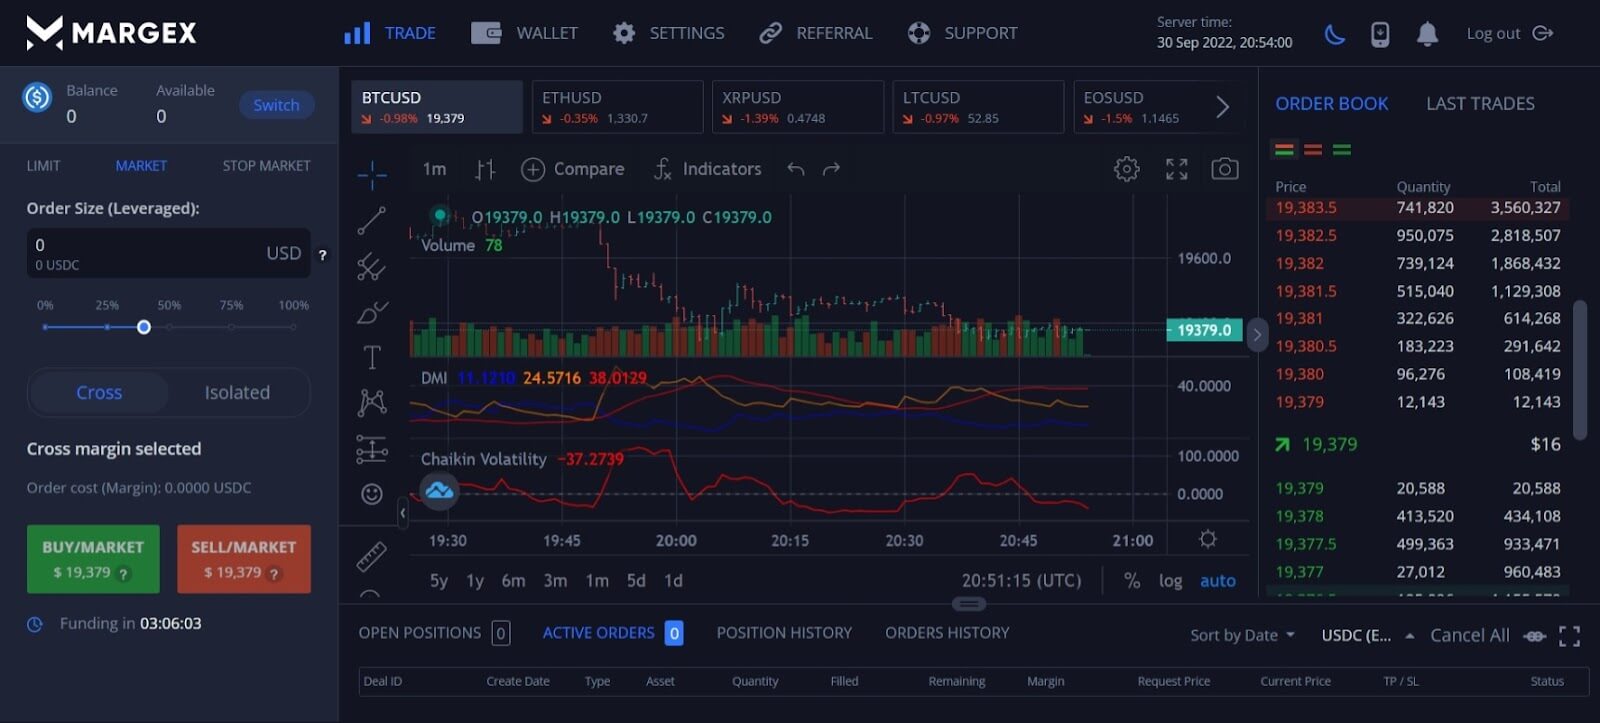Click Sell/Market button

tap(244, 559)
